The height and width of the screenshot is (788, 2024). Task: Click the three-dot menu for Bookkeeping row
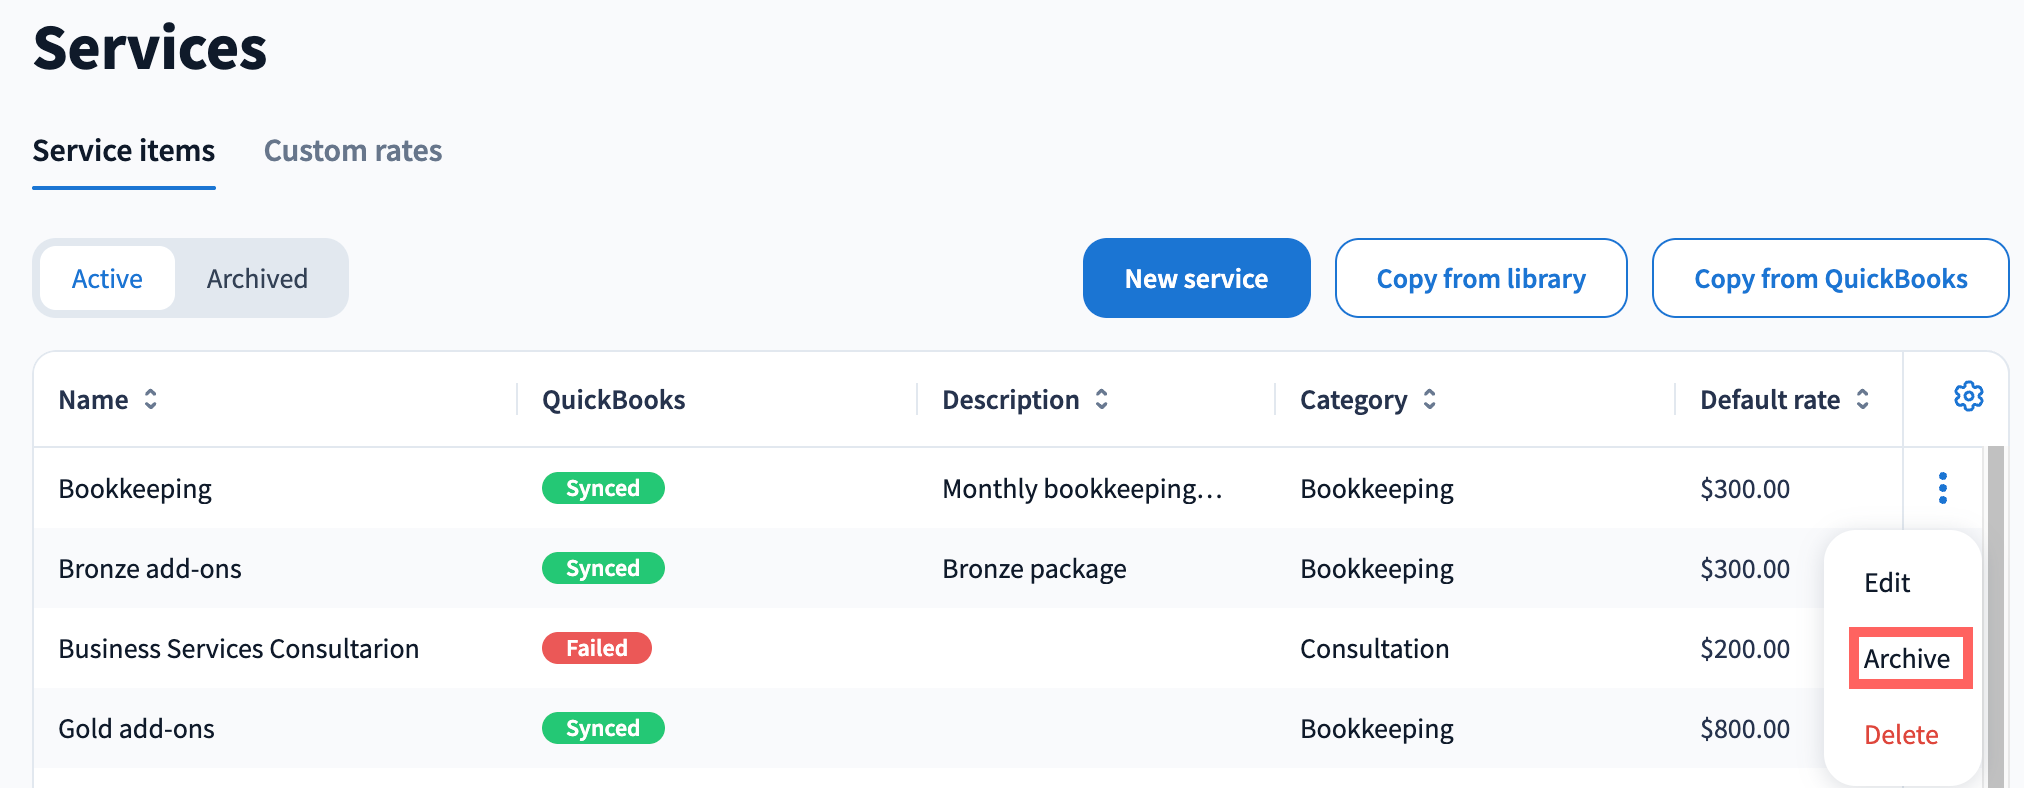pos(1942,488)
